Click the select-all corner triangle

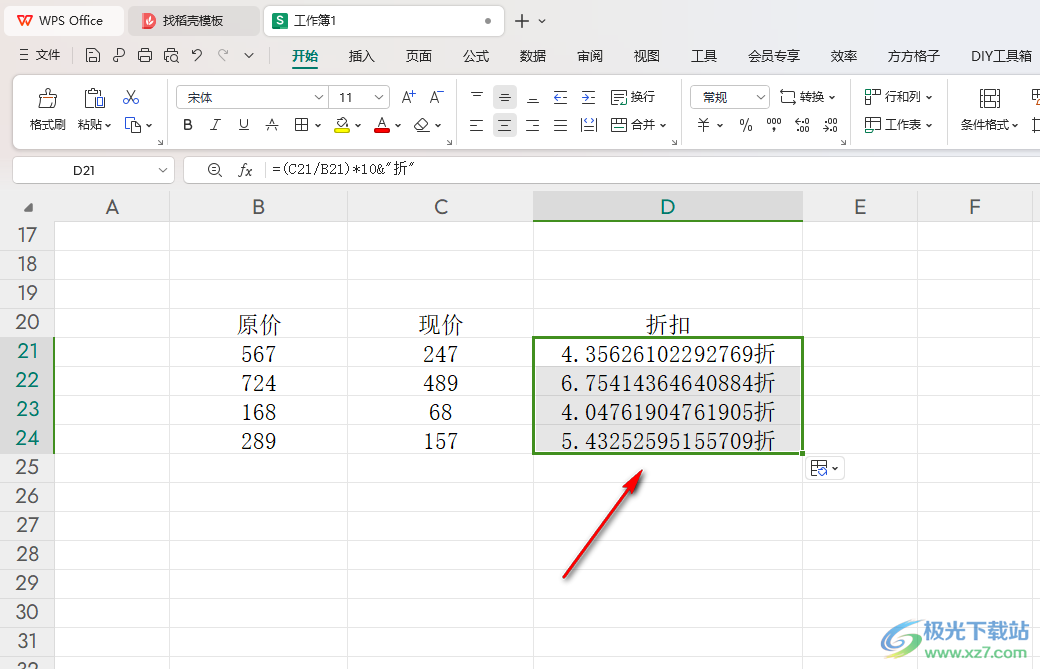(28, 208)
